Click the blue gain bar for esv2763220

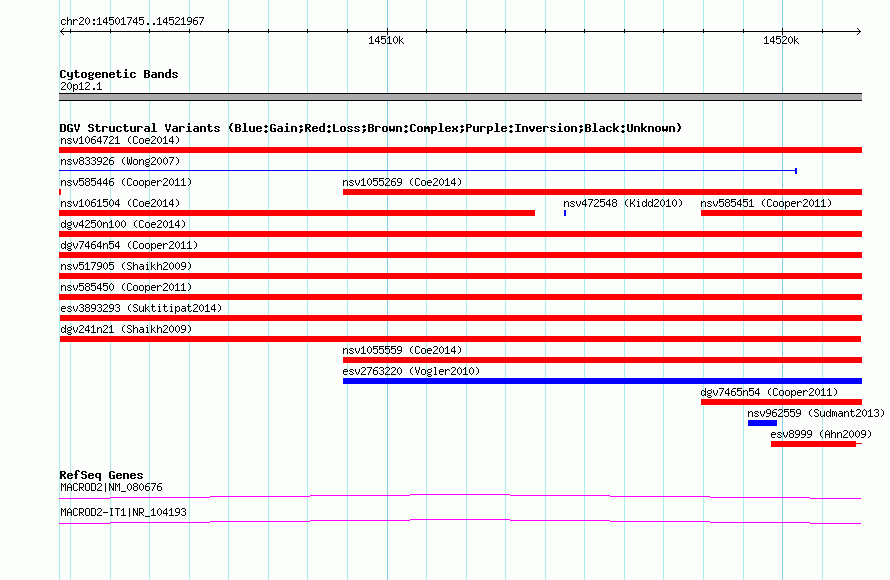tap(602, 381)
